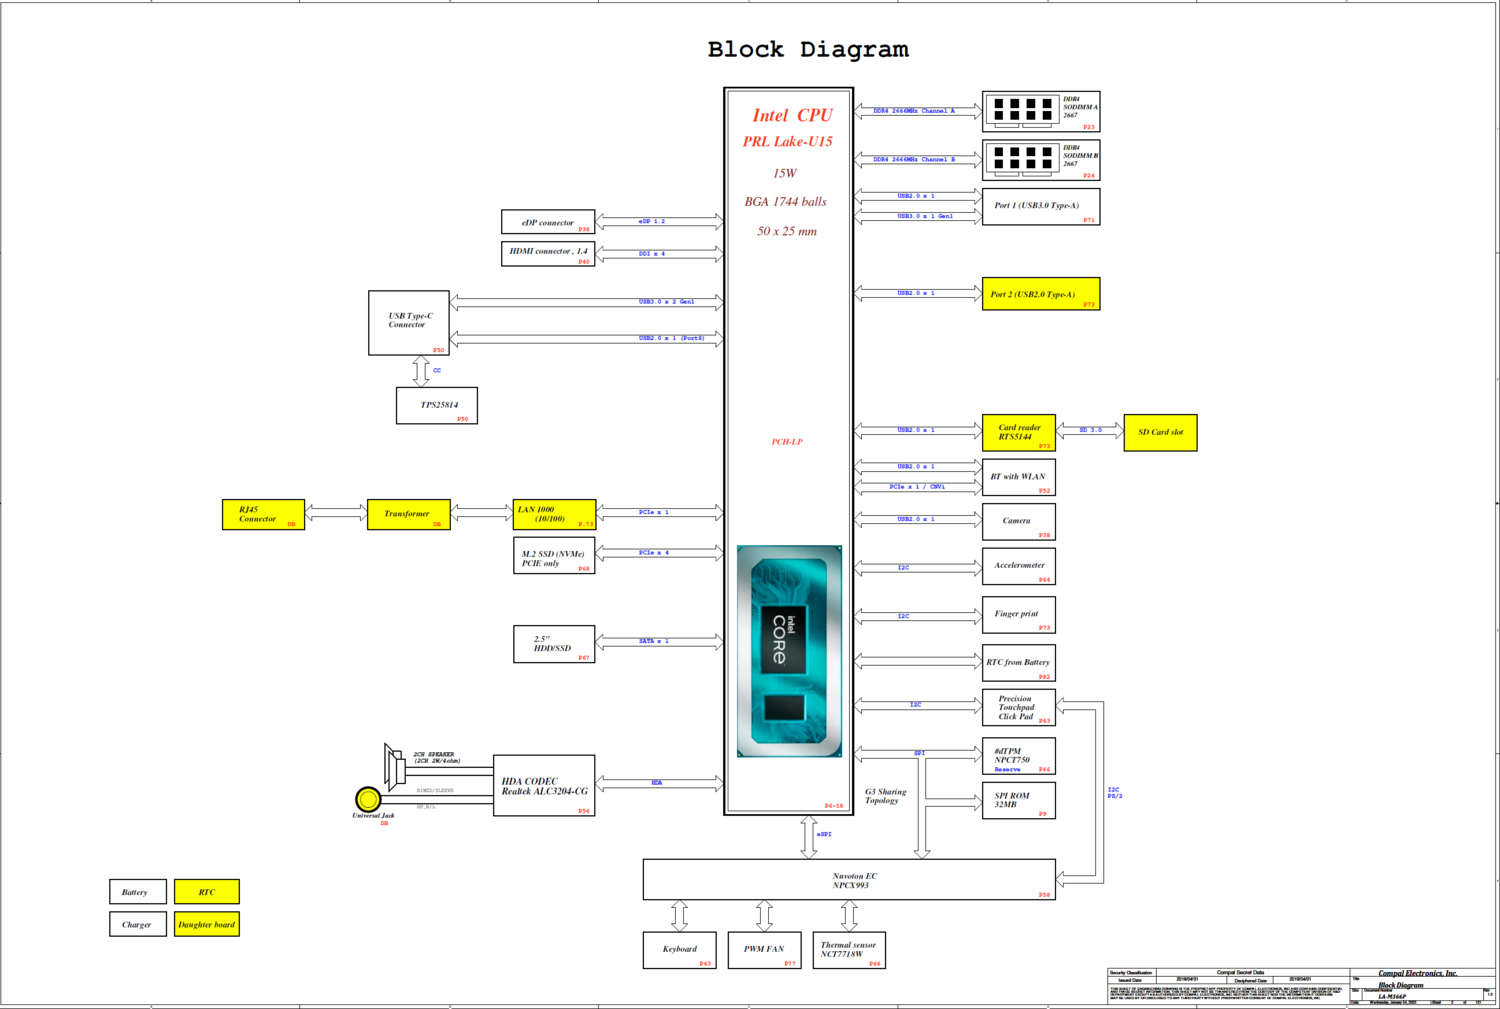Click the 2CH speaker symbol
This screenshot has height=1009, width=1500.
tap(396, 767)
